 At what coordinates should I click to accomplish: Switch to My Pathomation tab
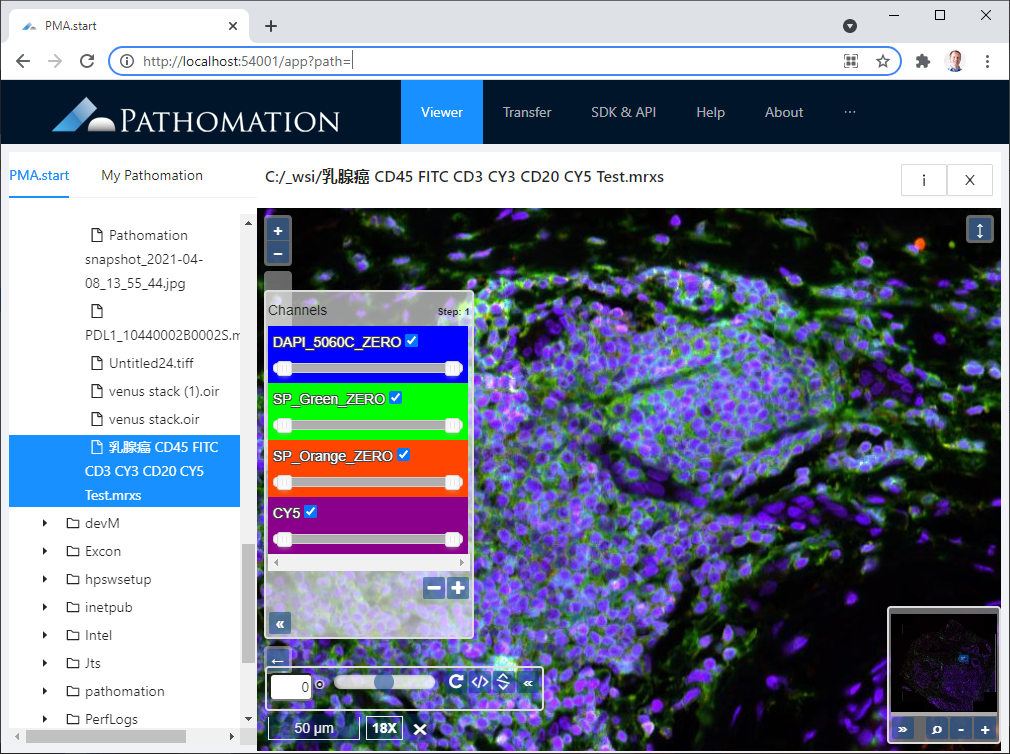[152, 175]
